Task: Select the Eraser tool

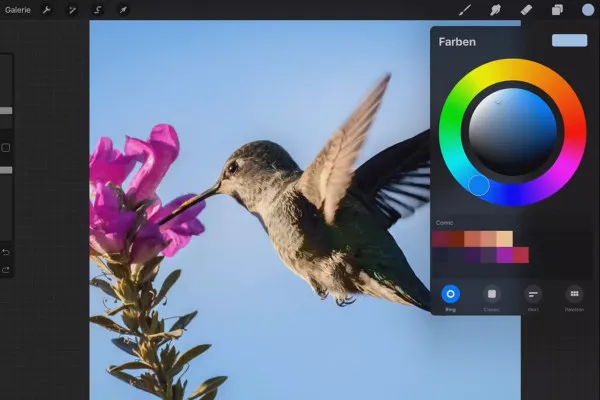Action: (527, 10)
